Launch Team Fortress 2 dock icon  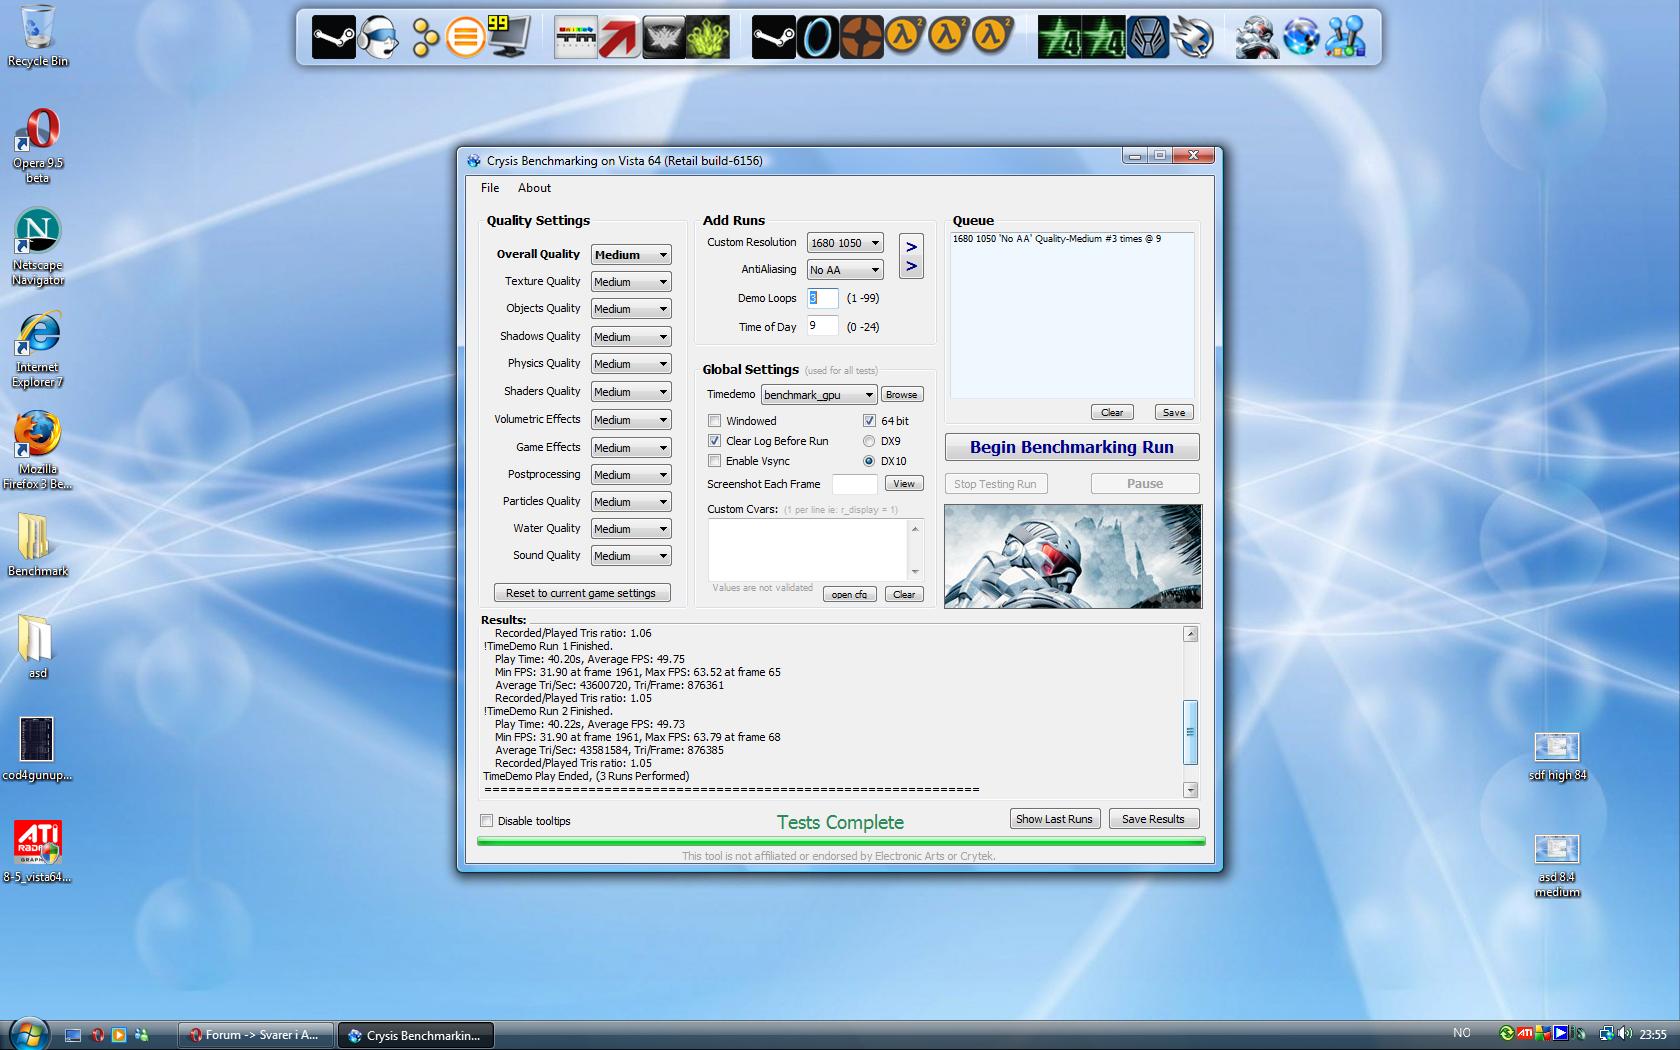[861, 38]
